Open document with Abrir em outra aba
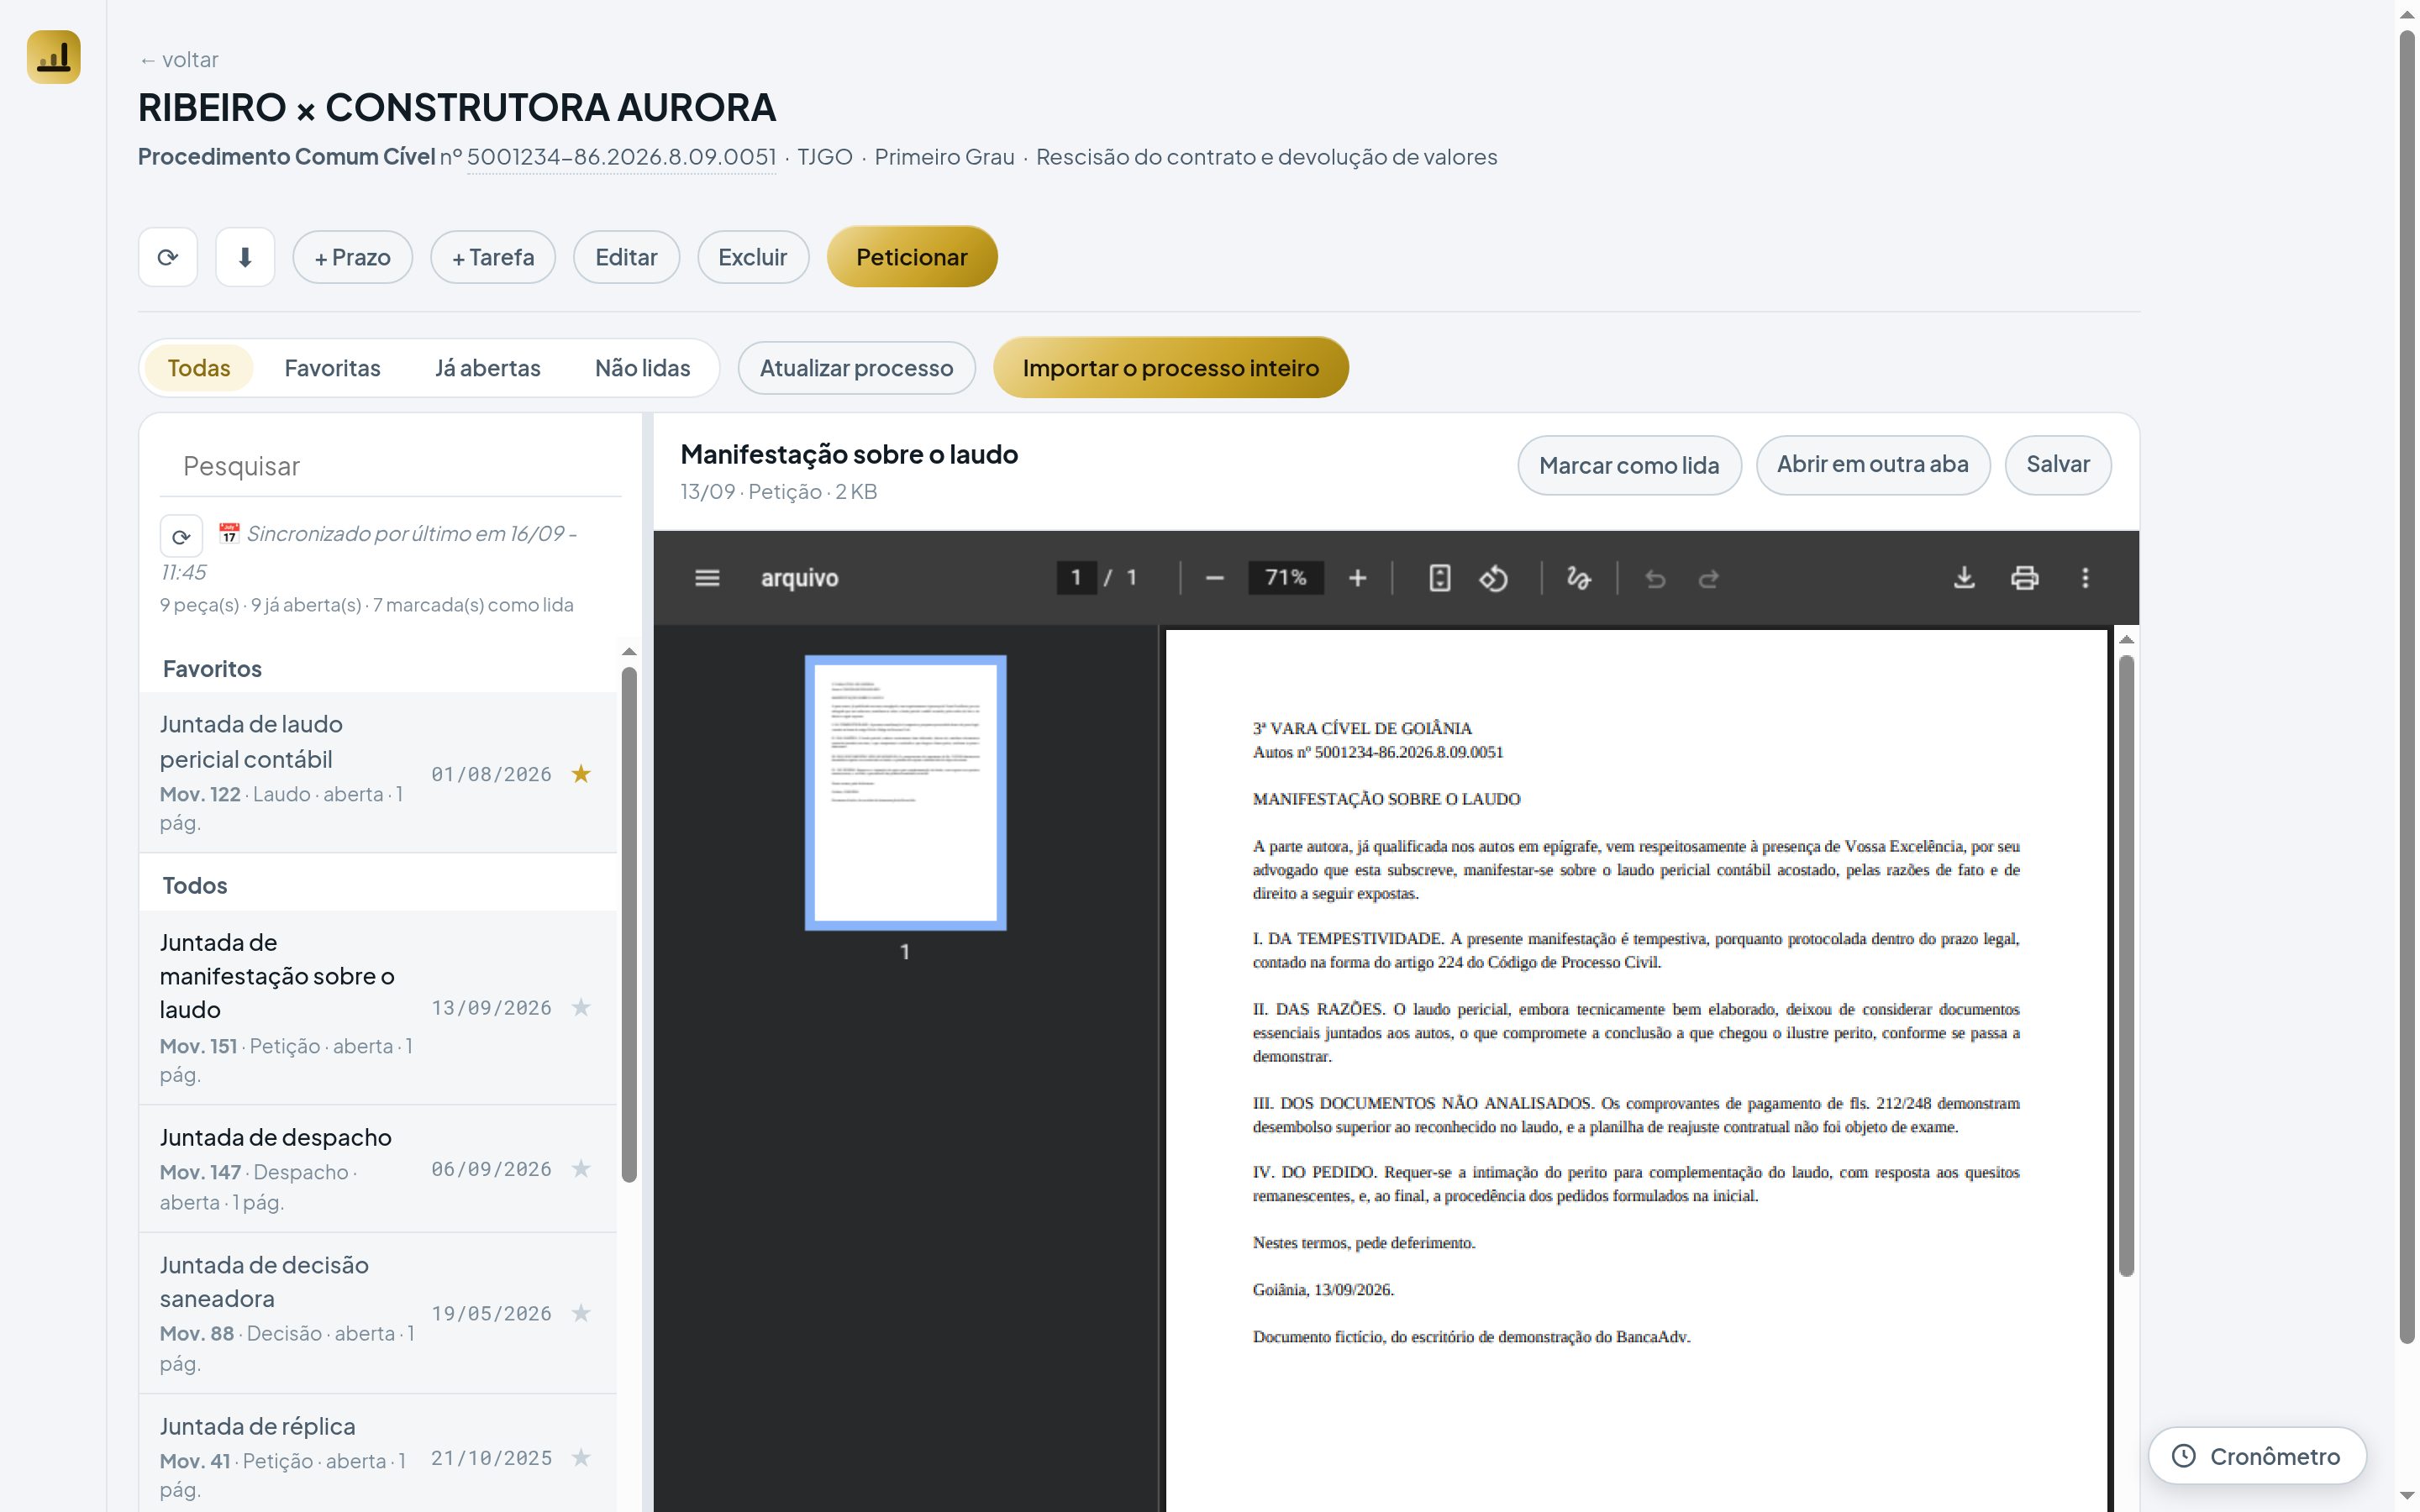This screenshot has width=2420, height=1512. 1873,465
